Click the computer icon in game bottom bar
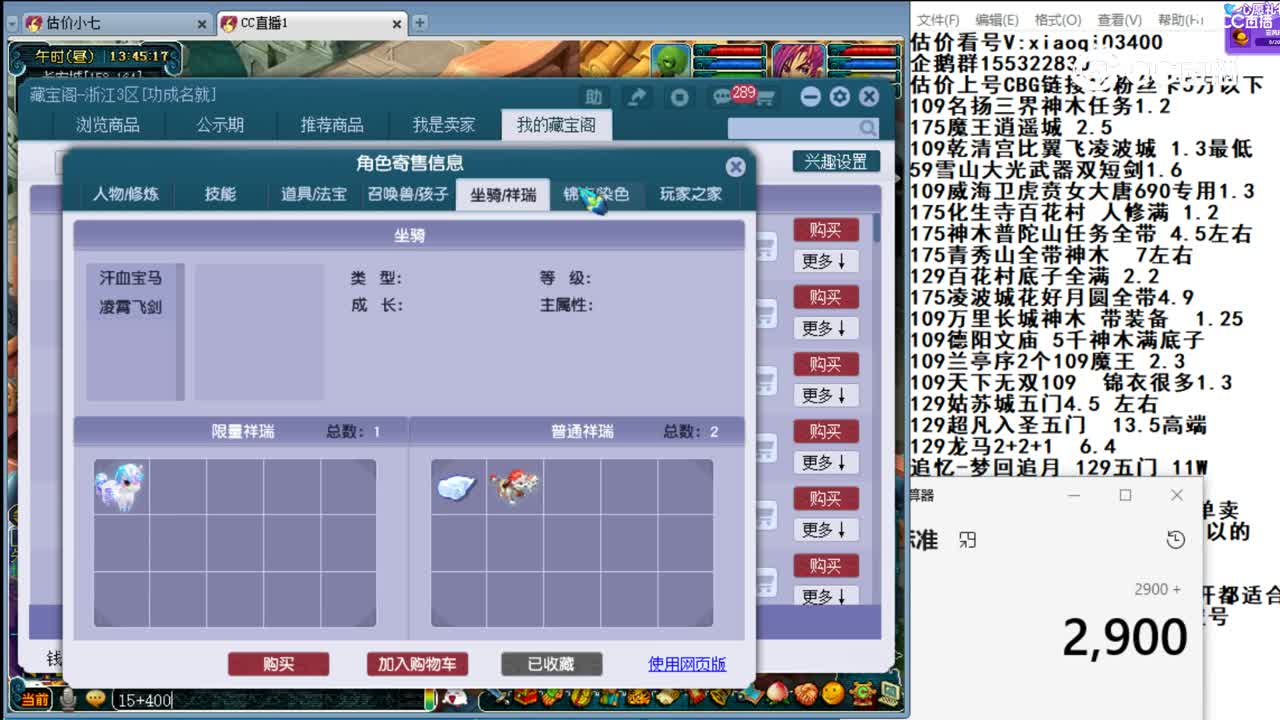Viewport: 1280px width, 720px height. pos(890,694)
